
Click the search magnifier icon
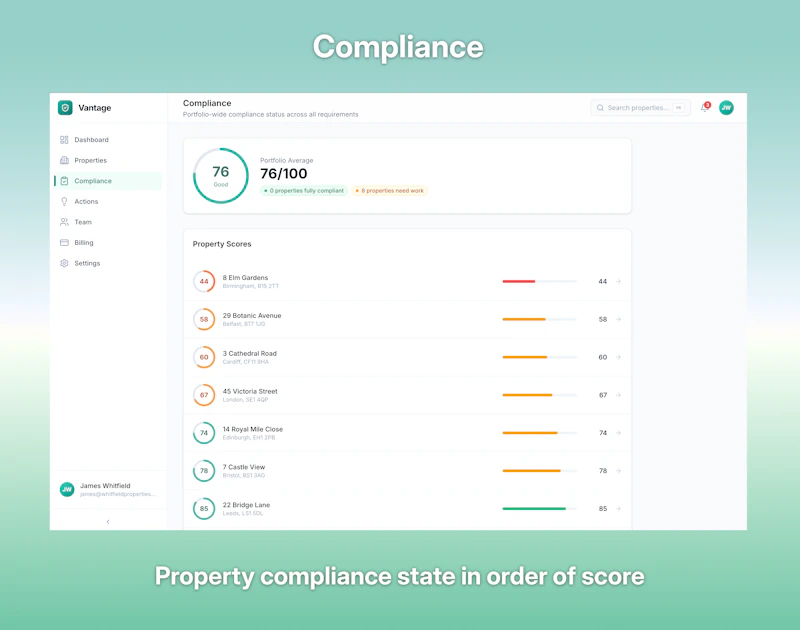(x=601, y=108)
